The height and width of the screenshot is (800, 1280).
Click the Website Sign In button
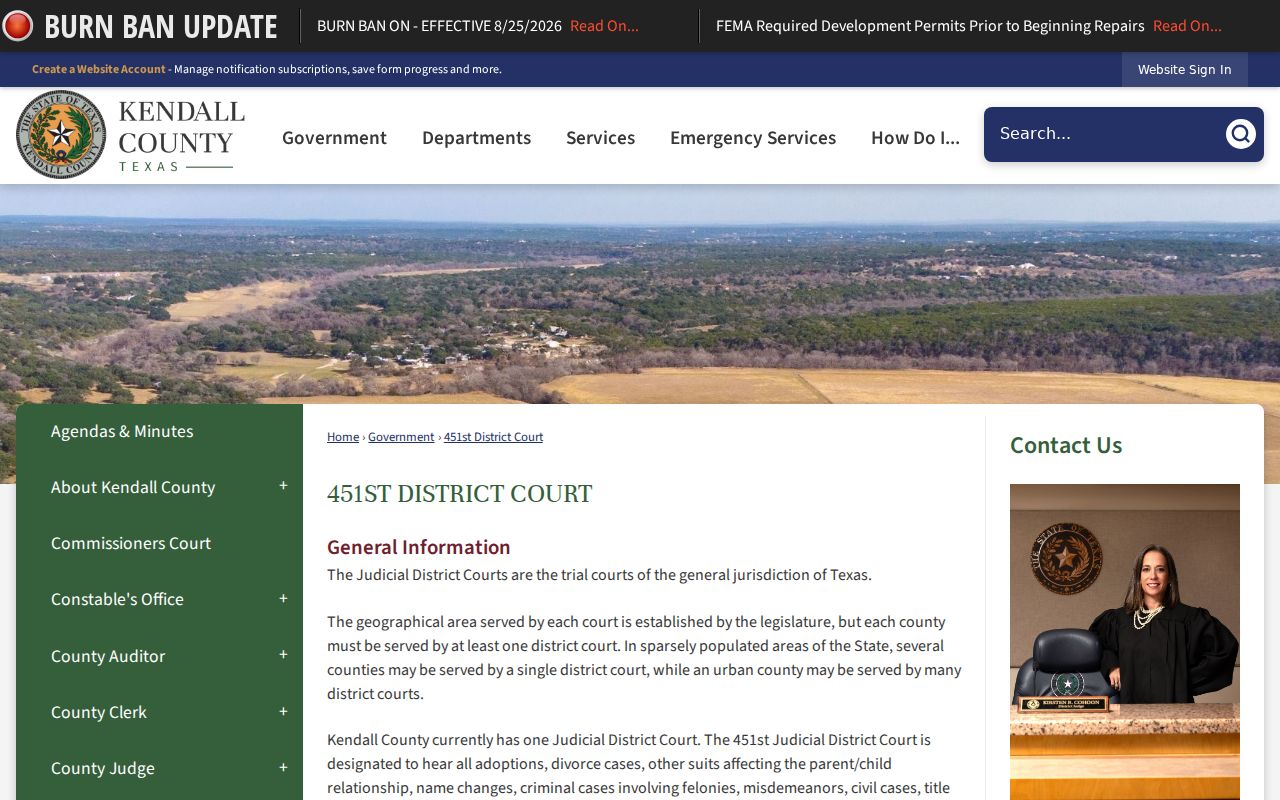coord(1184,69)
